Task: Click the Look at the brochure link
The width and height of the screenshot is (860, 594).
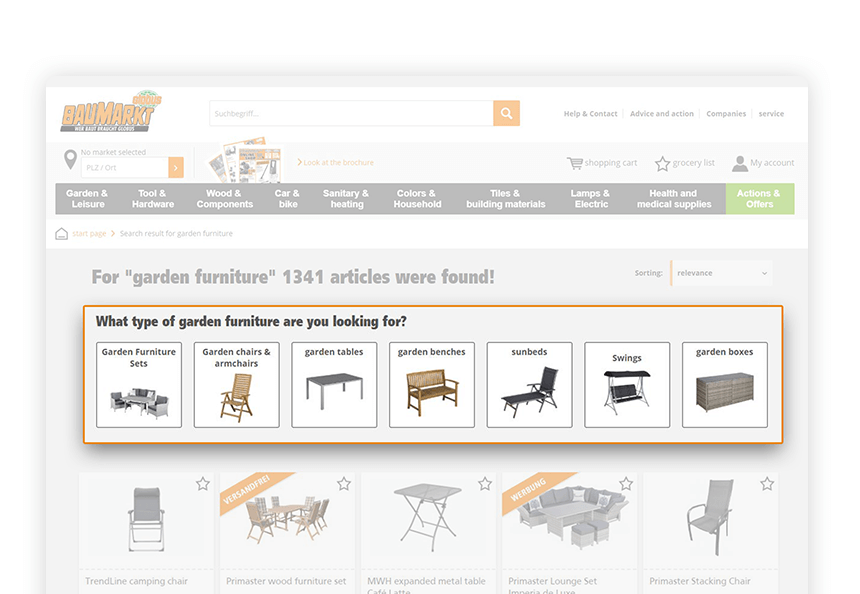Action: pyautogui.click(x=335, y=162)
